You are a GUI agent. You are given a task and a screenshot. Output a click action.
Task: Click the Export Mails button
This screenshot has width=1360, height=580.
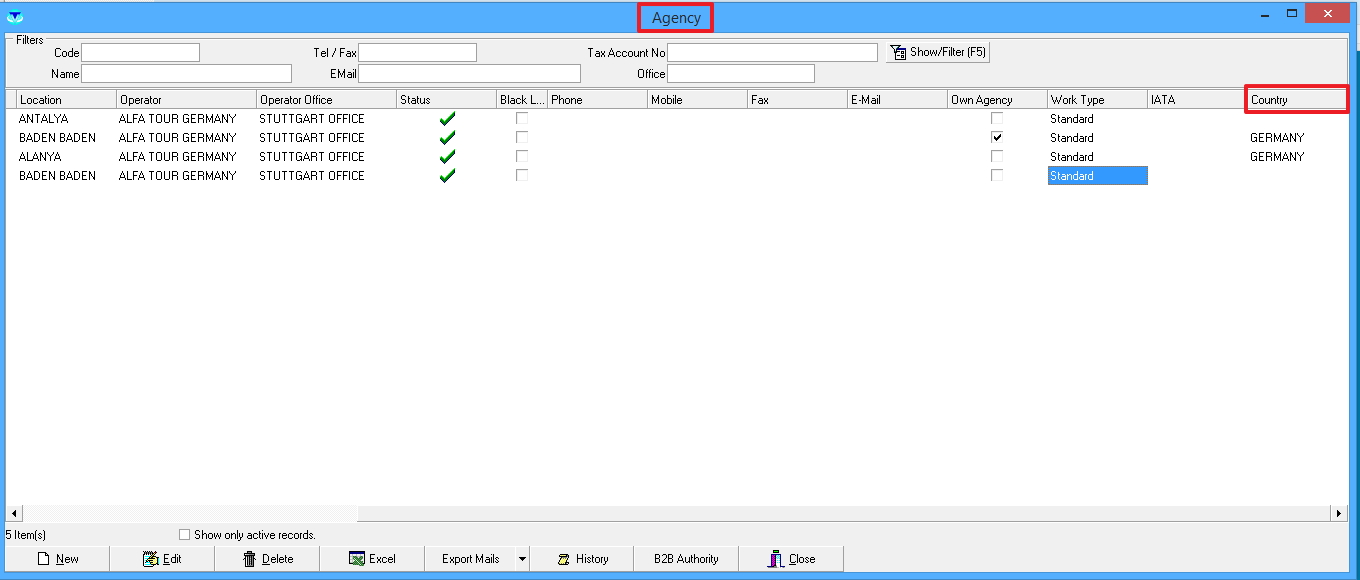[470, 559]
